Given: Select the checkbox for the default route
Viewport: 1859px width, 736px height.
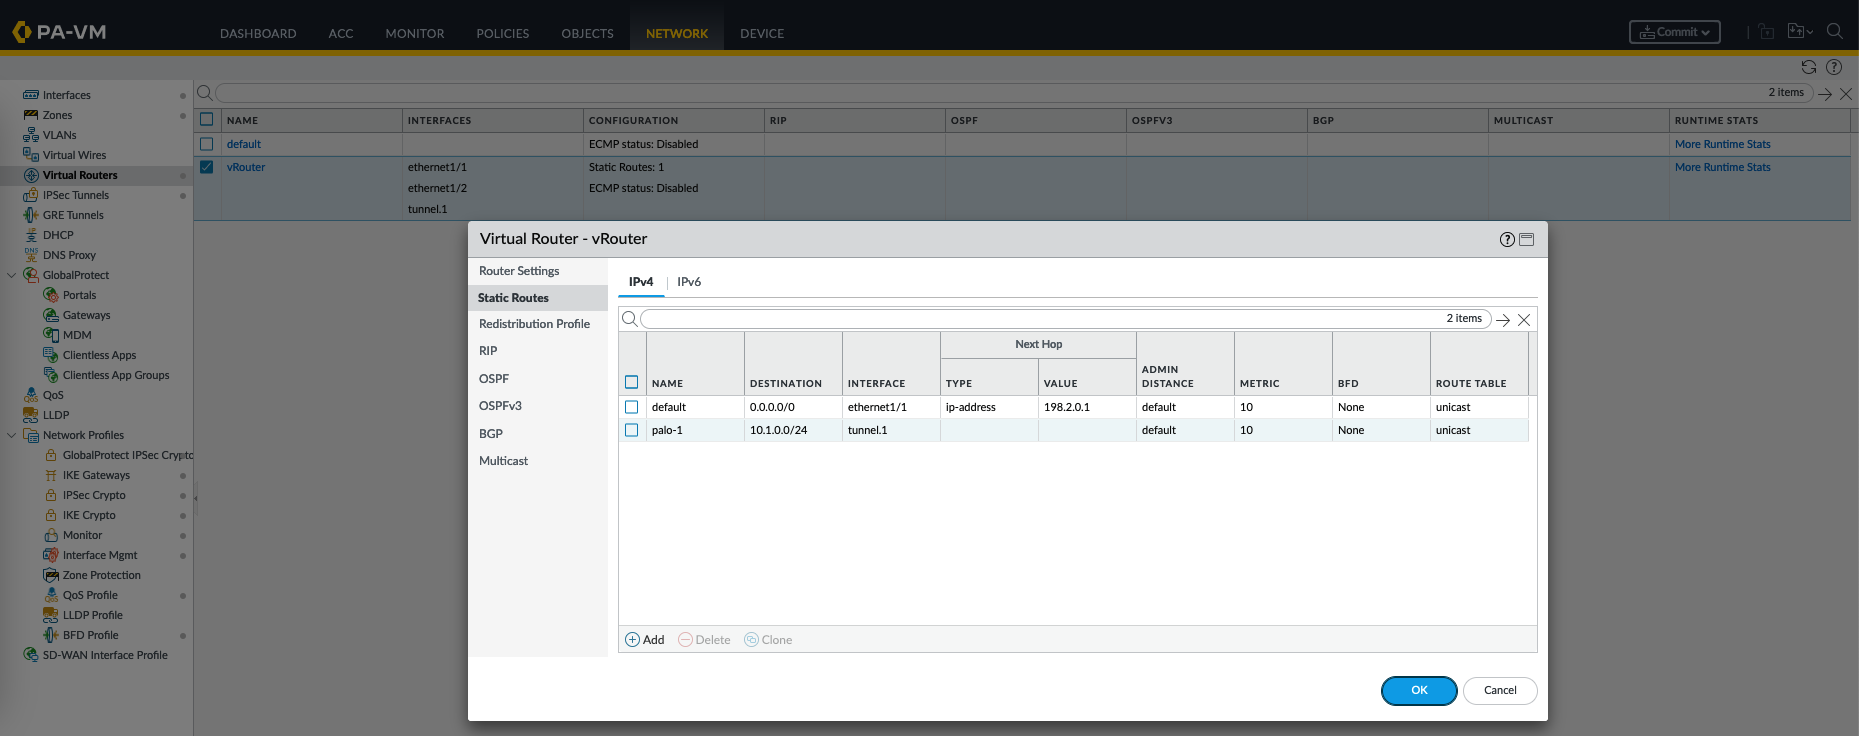Looking at the screenshot, I should (x=631, y=407).
